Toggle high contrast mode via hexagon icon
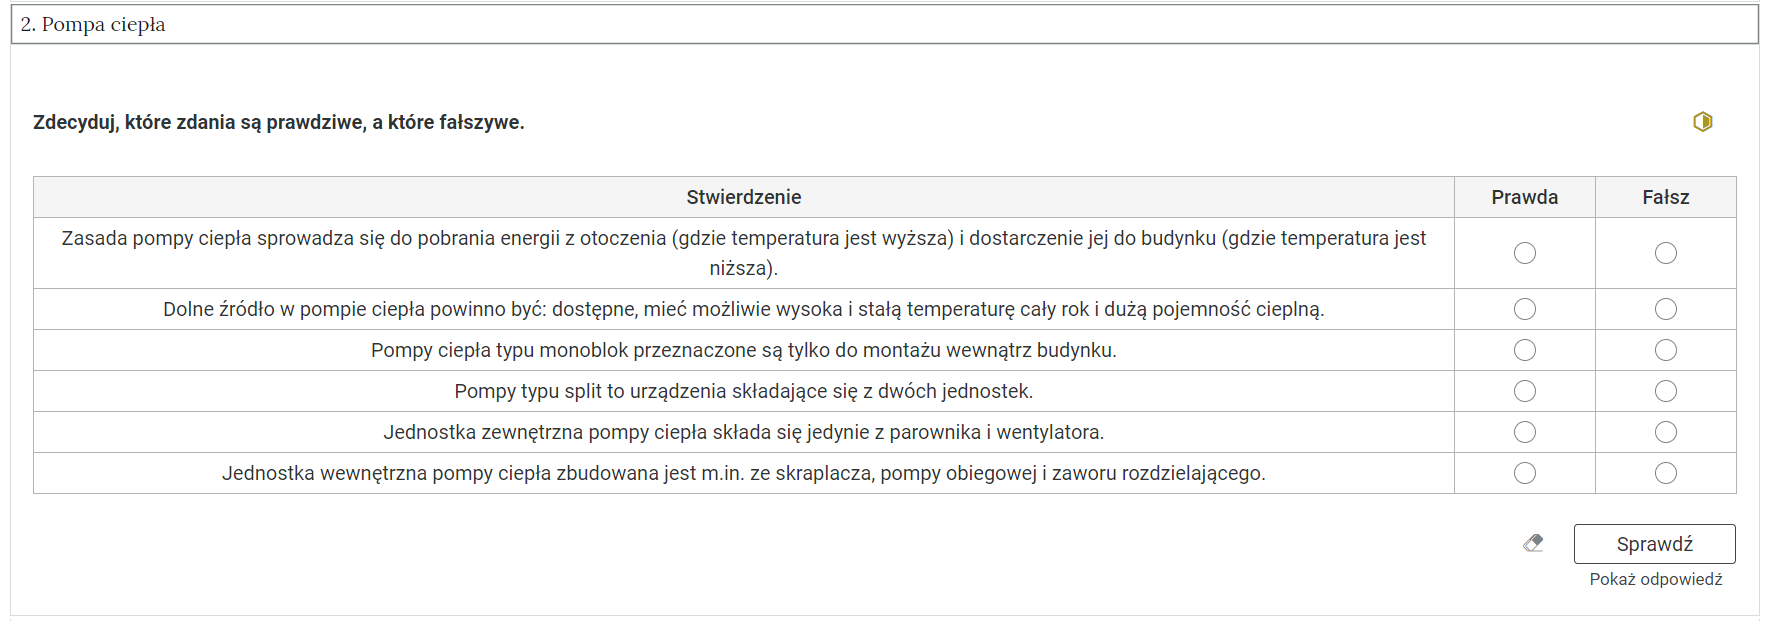 tap(1702, 120)
